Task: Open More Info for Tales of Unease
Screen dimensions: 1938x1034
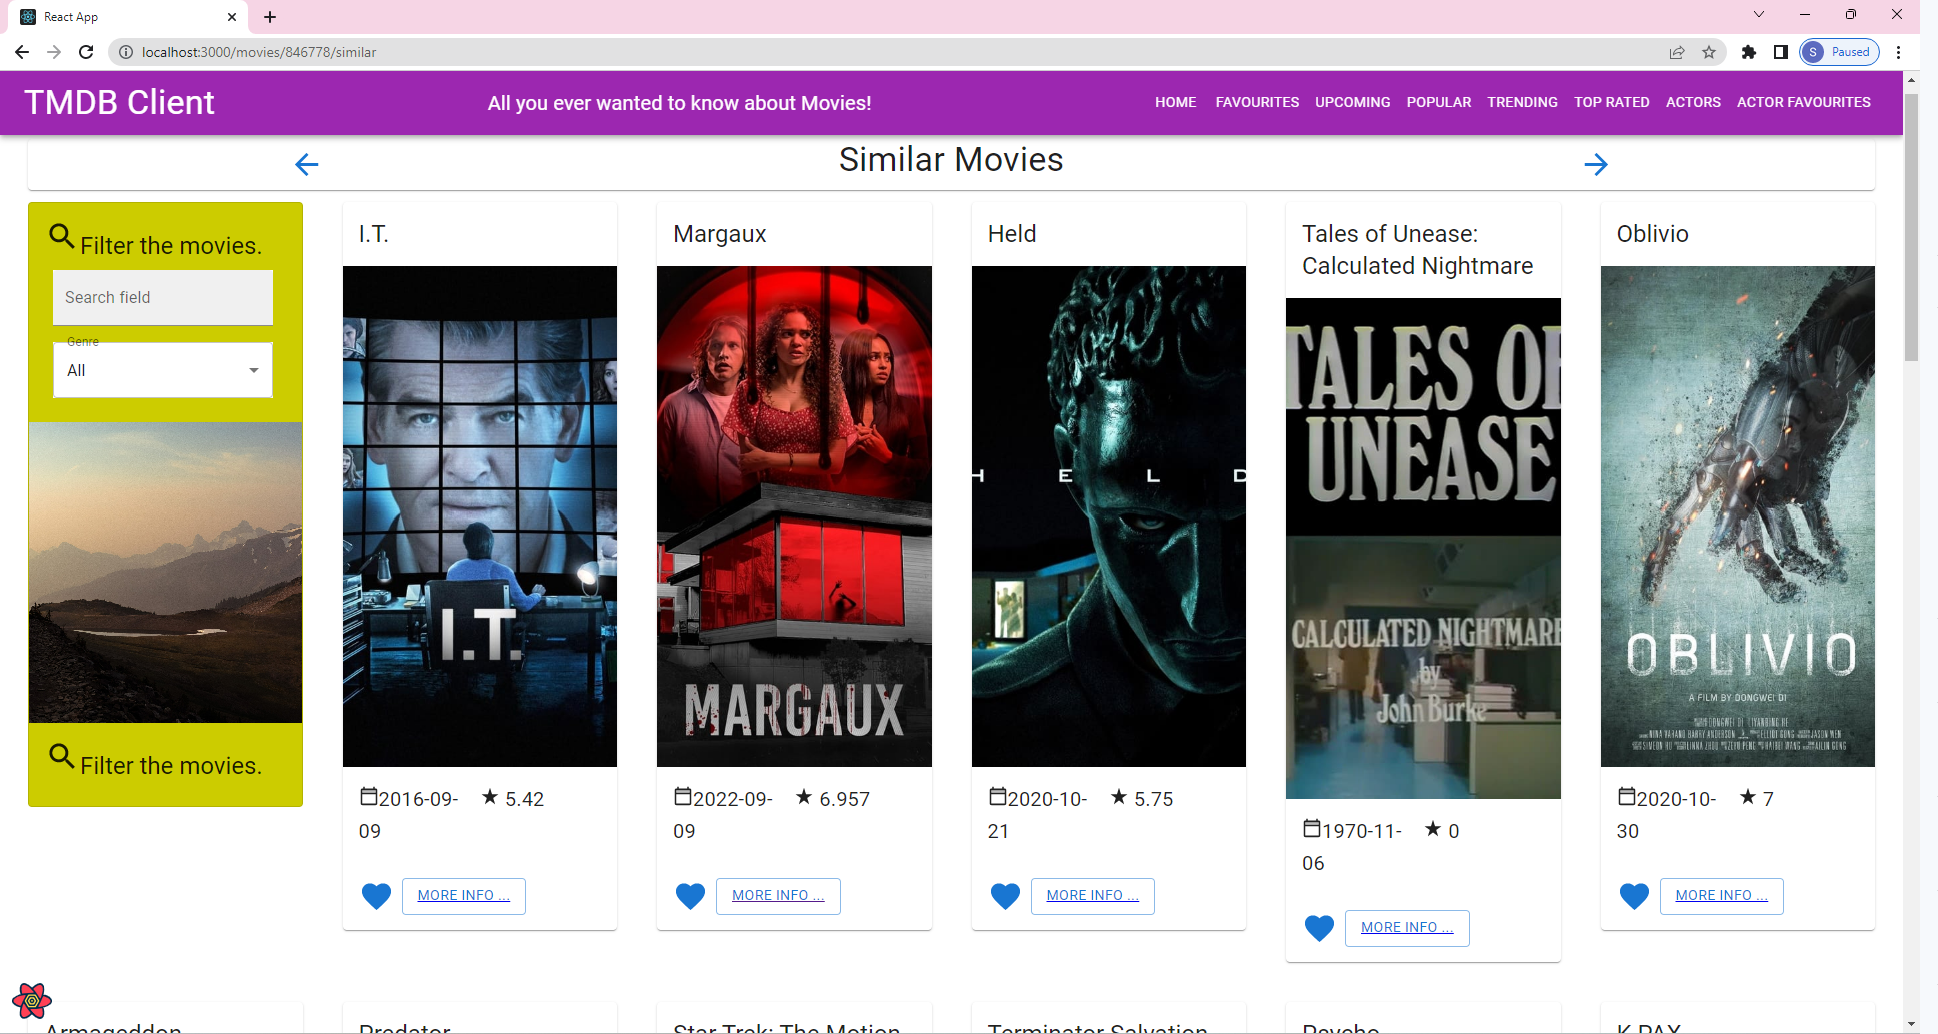Action: (x=1407, y=928)
